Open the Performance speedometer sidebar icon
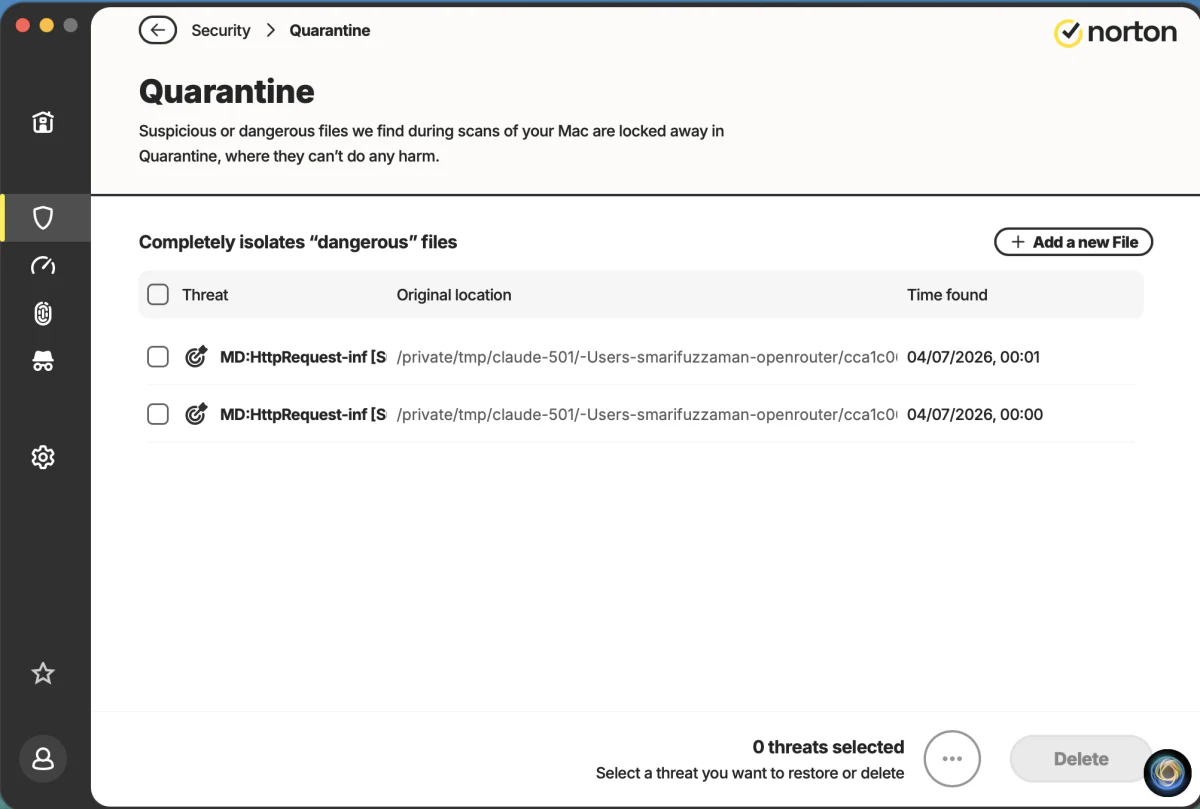The height and width of the screenshot is (809, 1200). [x=43, y=266]
